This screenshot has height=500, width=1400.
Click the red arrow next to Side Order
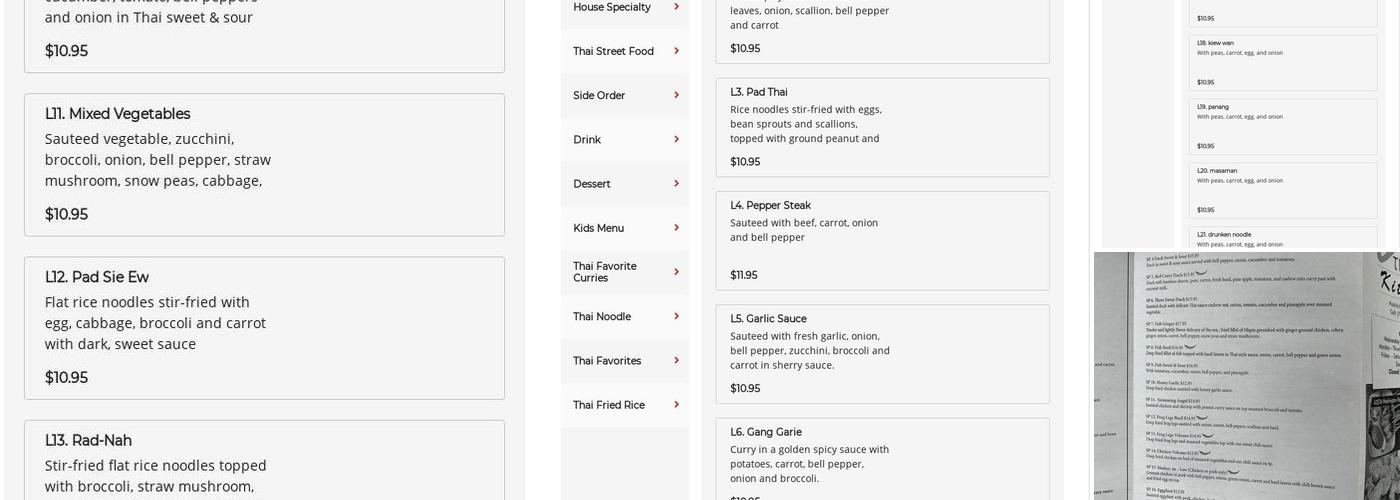pos(677,95)
